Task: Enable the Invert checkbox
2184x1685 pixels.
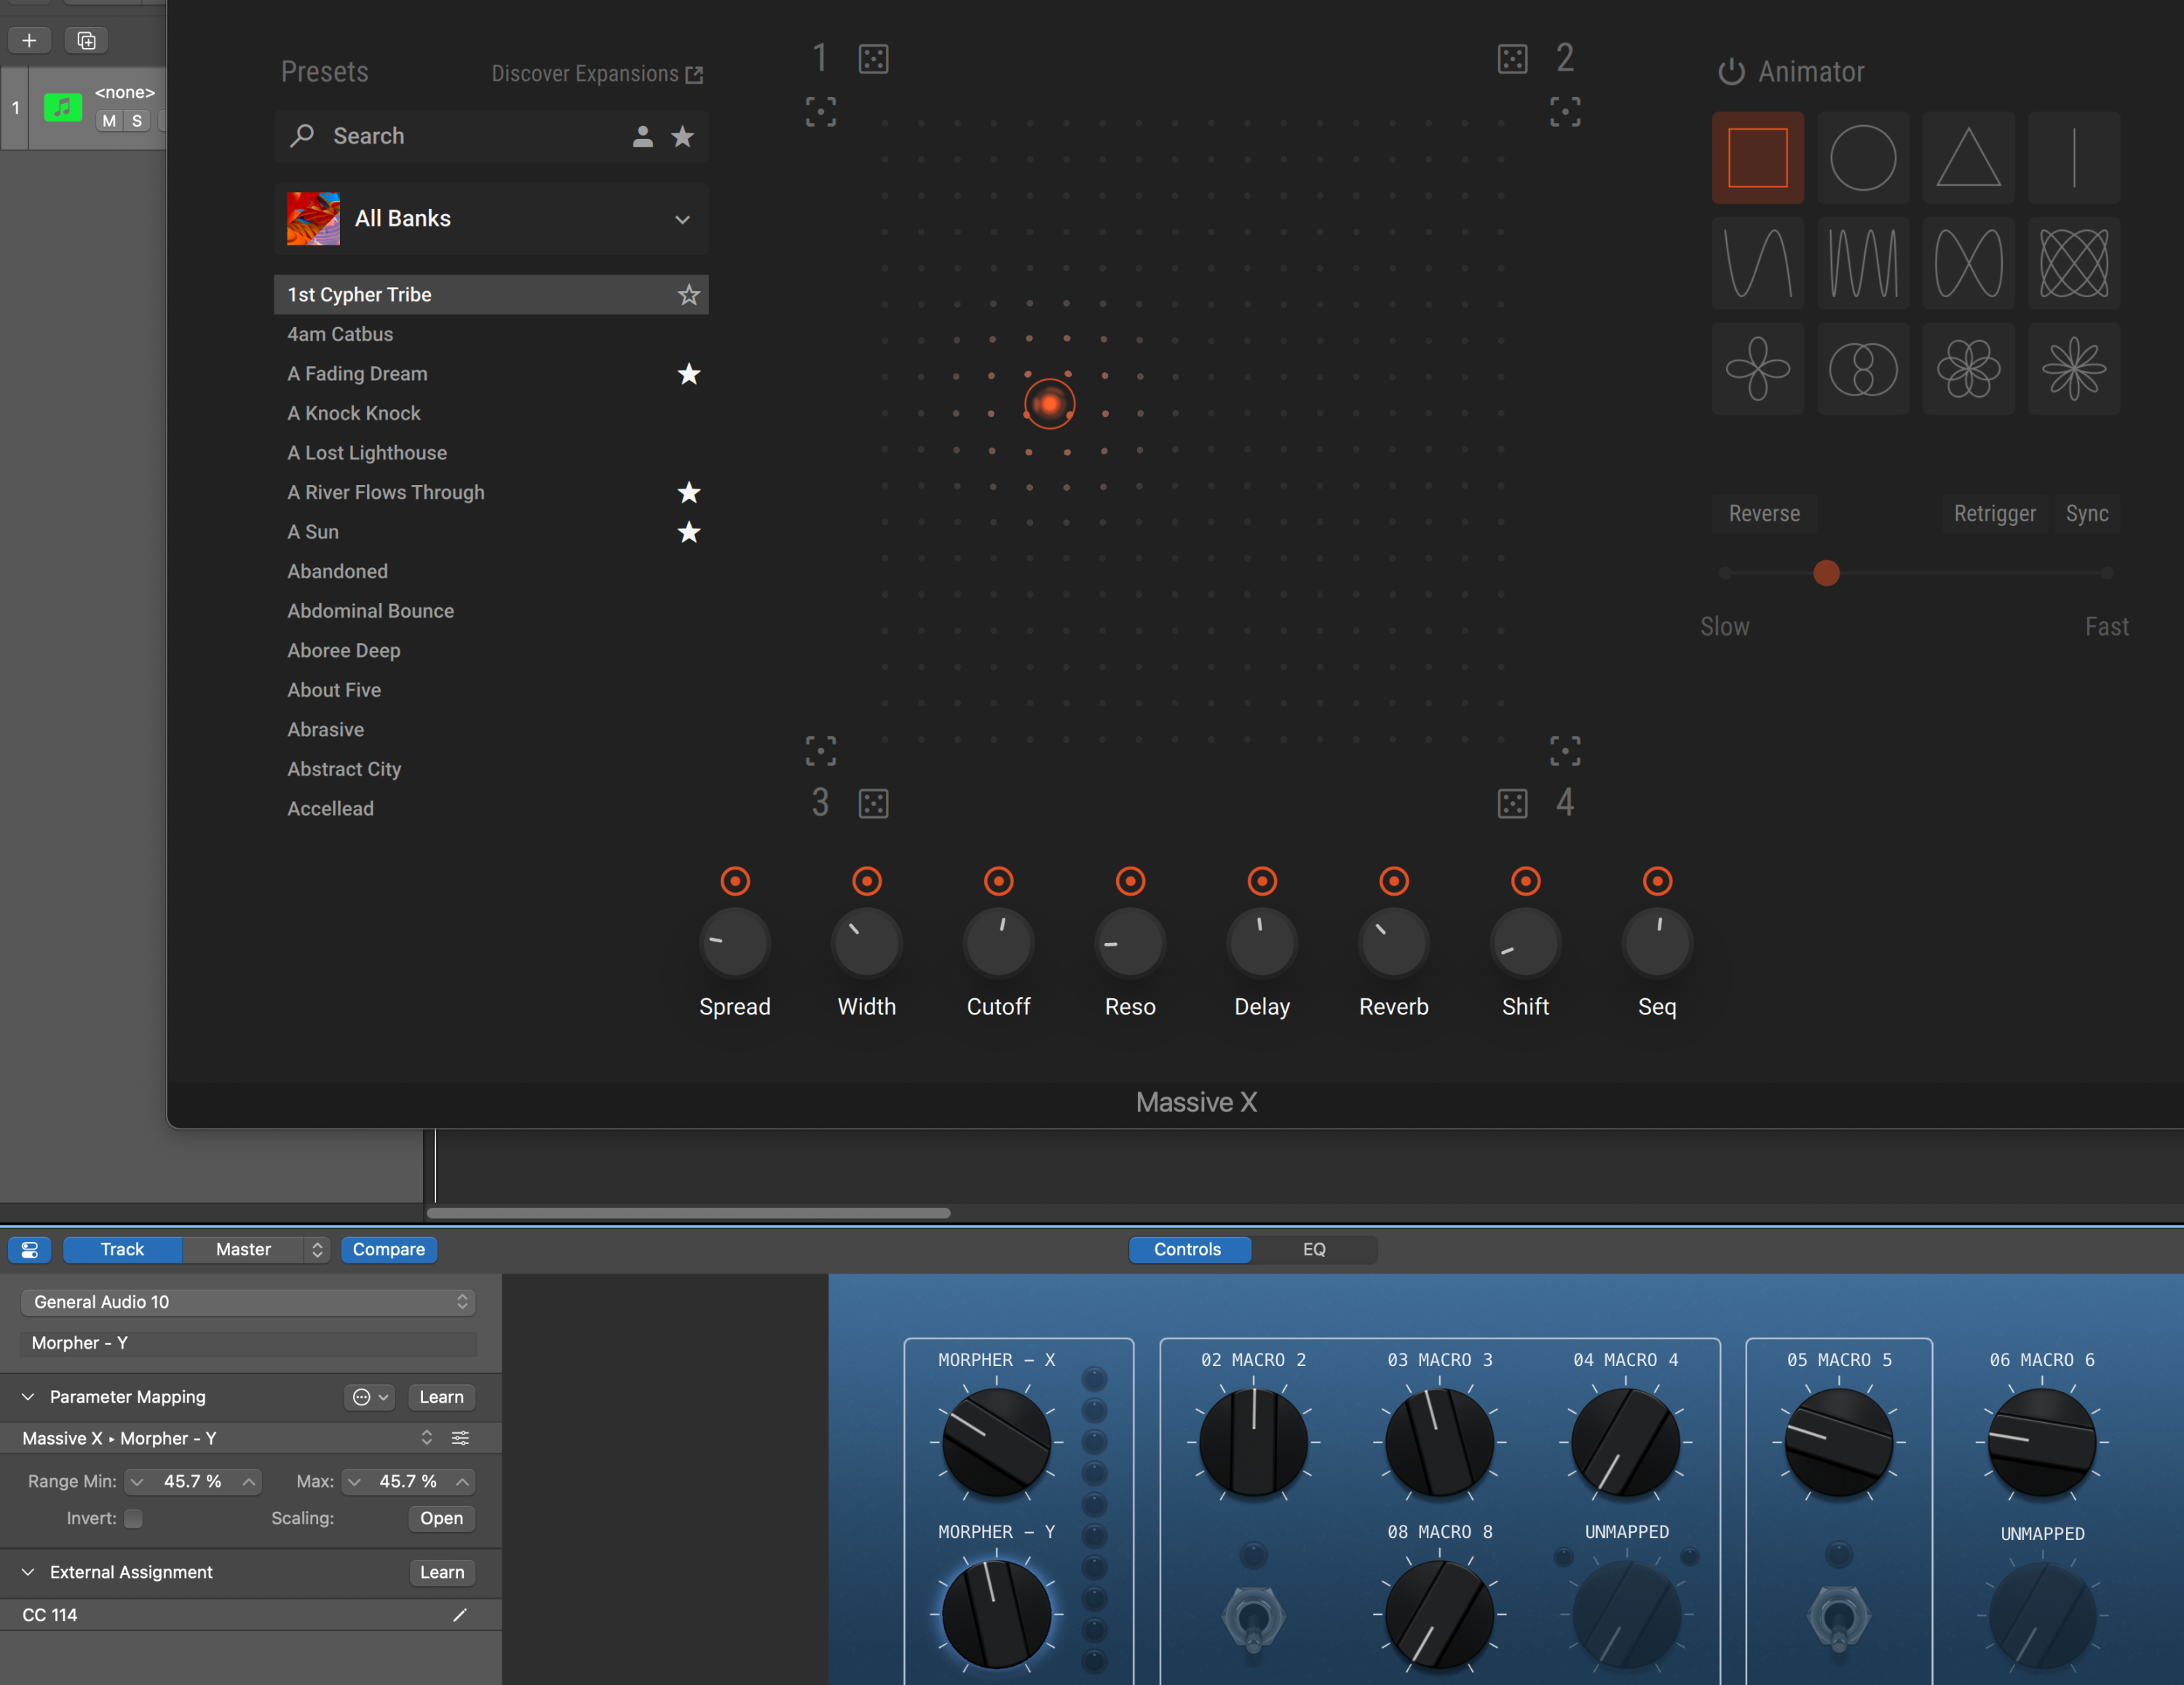Action: pos(133,1519)
